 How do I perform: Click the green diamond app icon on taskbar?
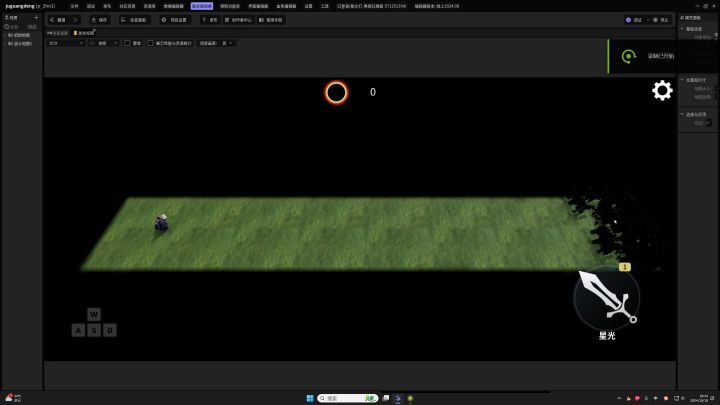coord(410,398)
